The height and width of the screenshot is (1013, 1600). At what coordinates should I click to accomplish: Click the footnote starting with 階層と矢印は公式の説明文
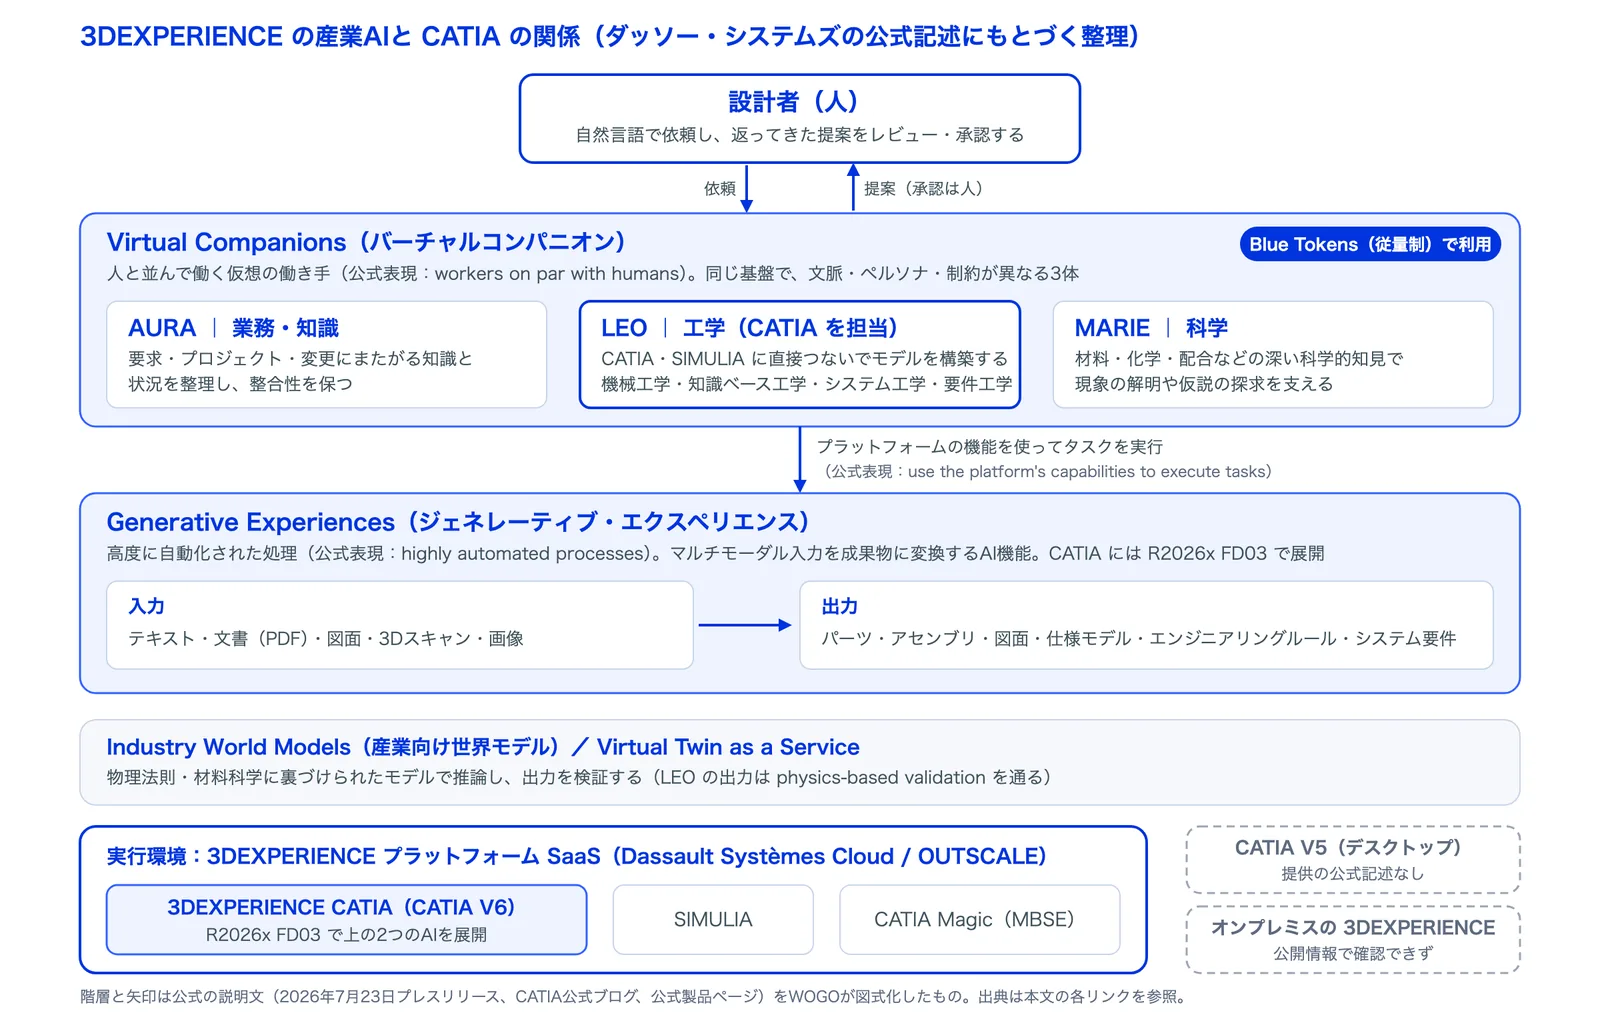635,996
